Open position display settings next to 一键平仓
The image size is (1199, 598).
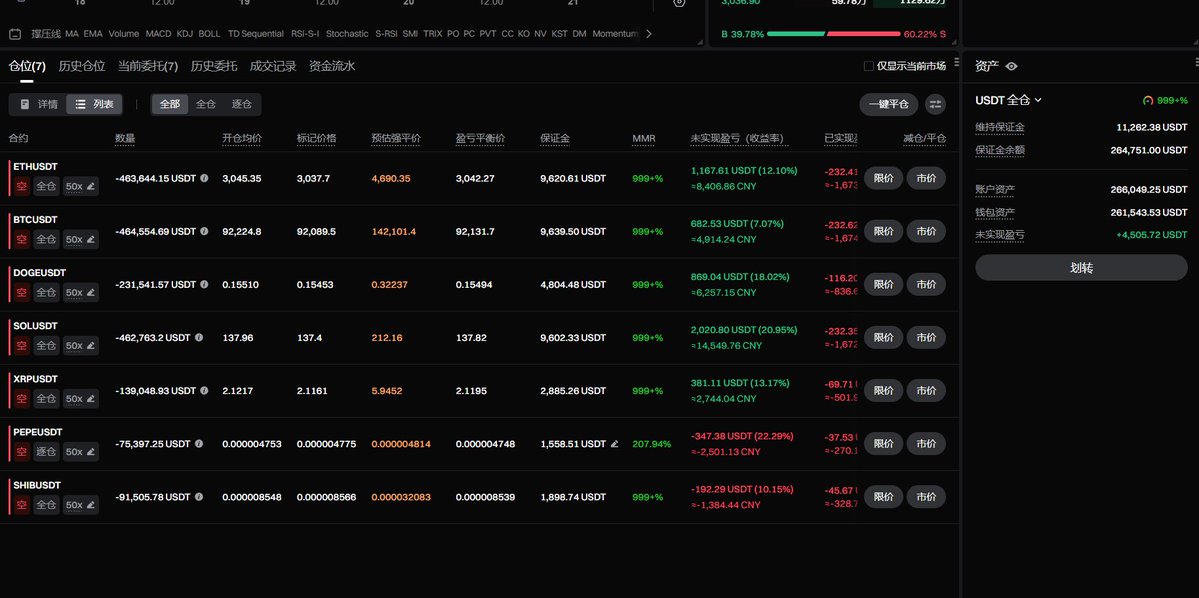[x=935, y=105]
